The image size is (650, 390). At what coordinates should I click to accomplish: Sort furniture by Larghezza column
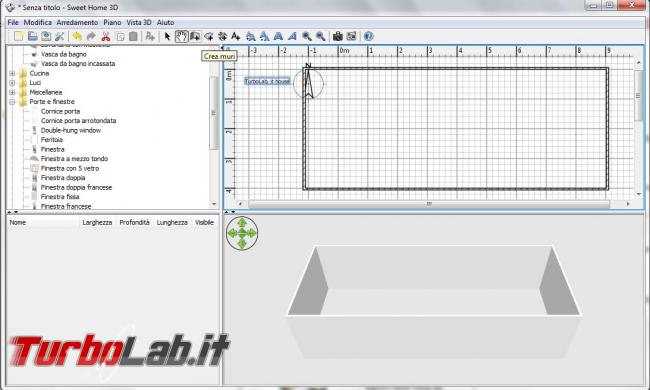tap(97, 223)
